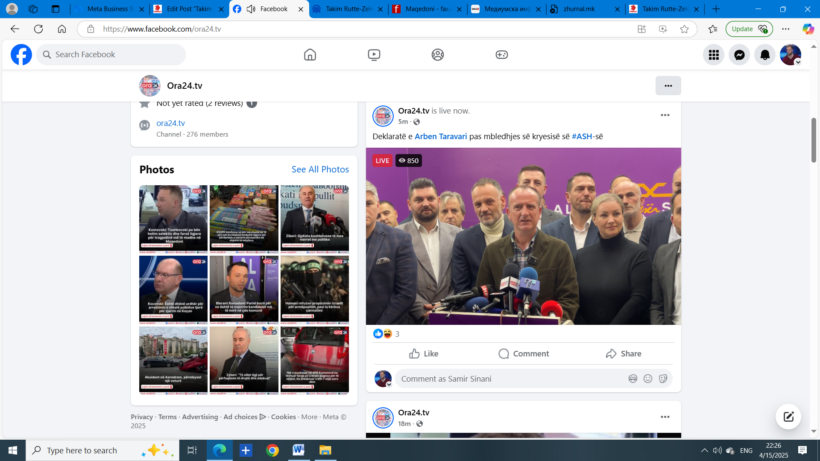Open options for the 18m post

point(665,417)
